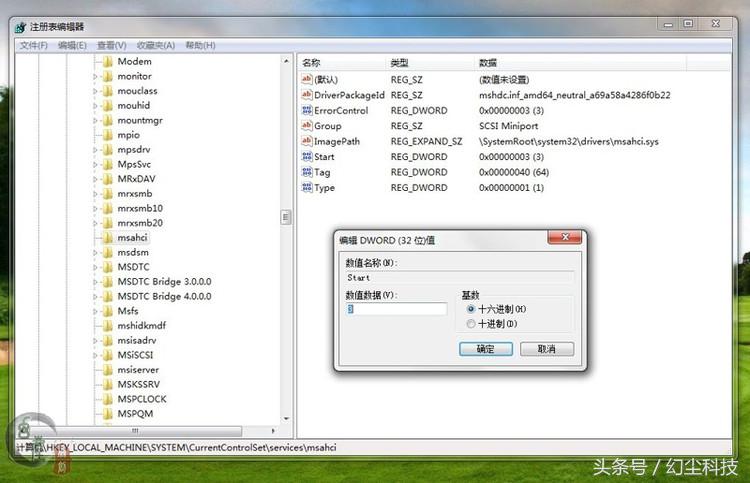
Task: Click the ImagePath string value icon
Action: coord(307,141)
